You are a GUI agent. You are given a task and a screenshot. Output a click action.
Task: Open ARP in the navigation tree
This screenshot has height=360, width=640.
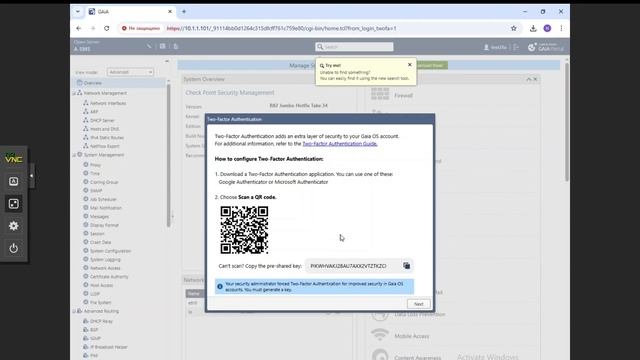[x=94, y=112]
